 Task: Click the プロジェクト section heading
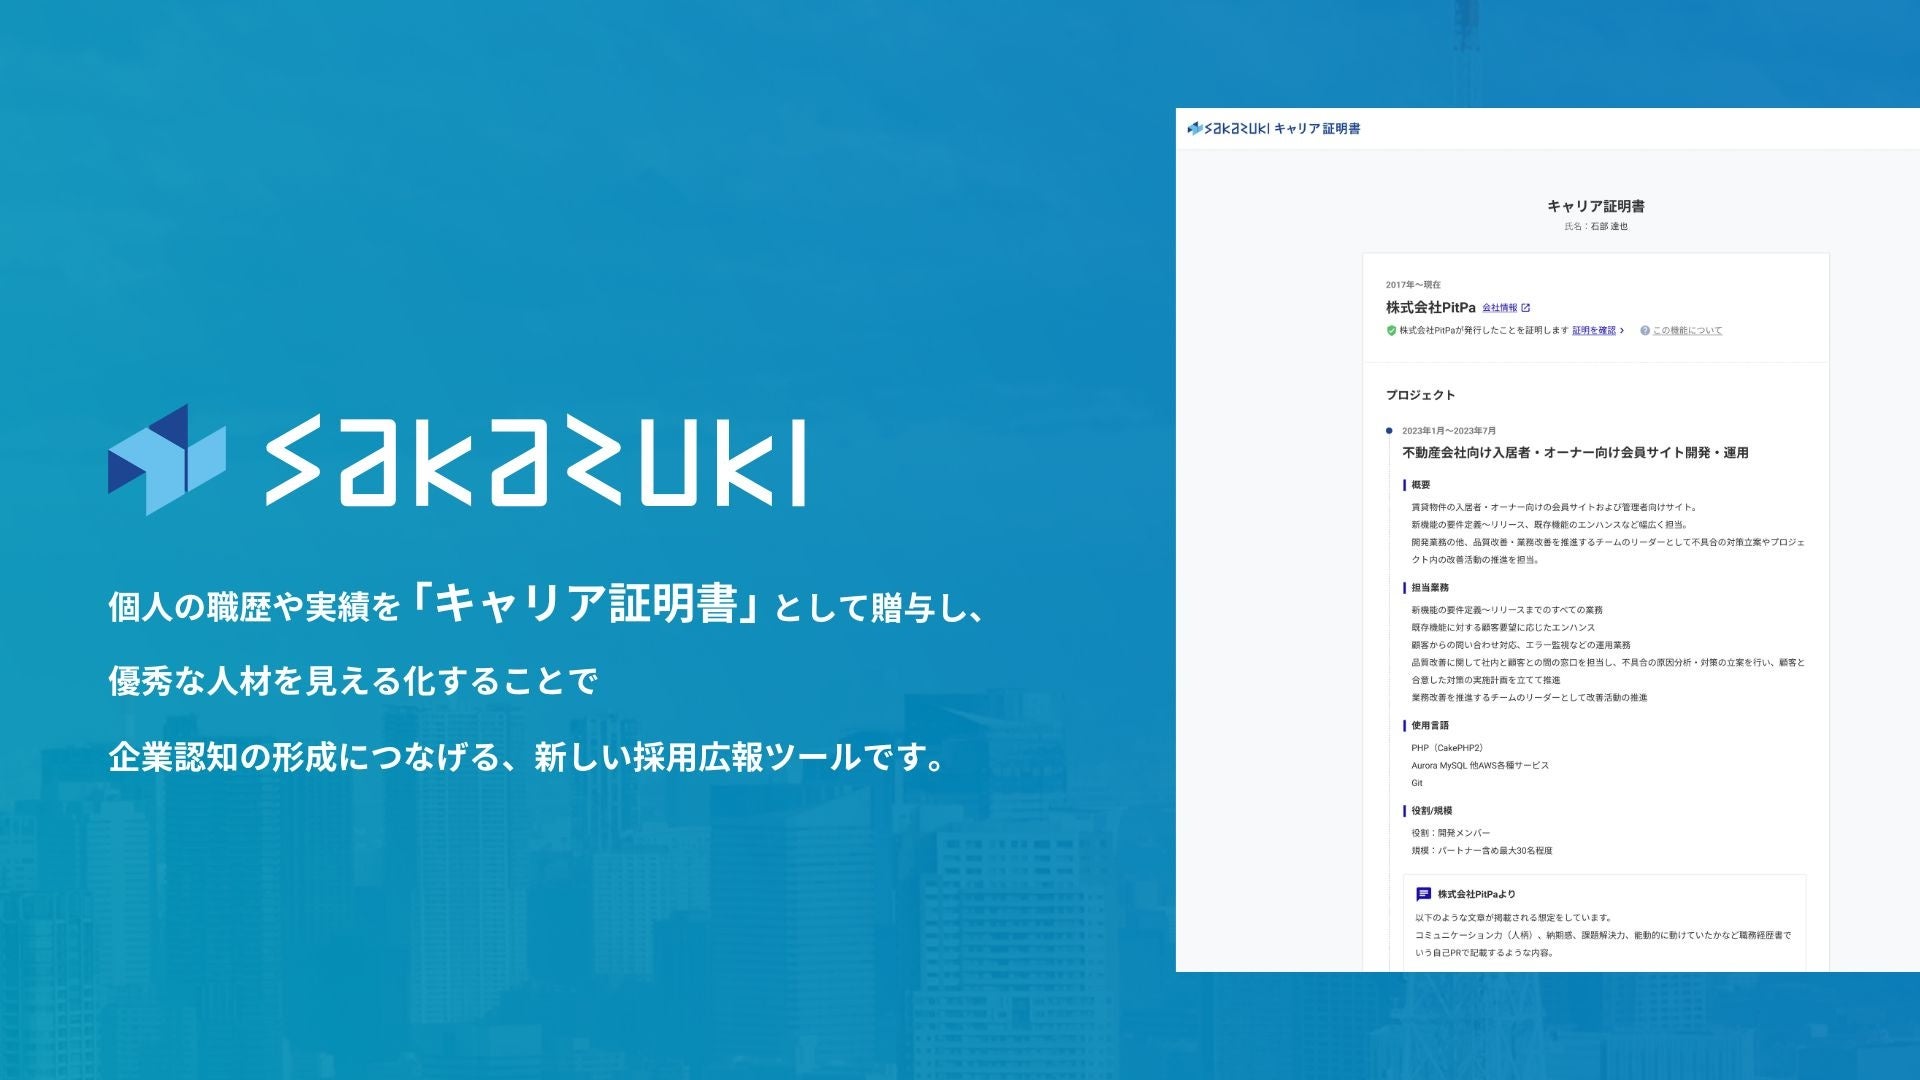pyautogui.click(x=1420, y=395)
